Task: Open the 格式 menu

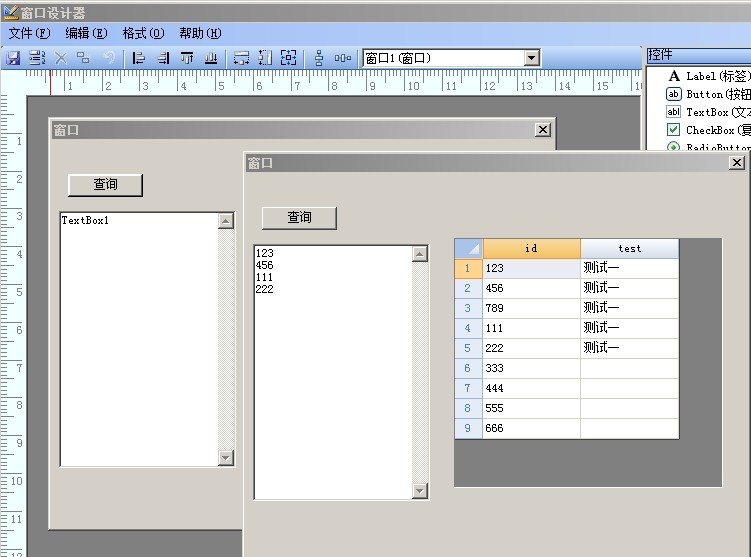Action: coord(143,33)
